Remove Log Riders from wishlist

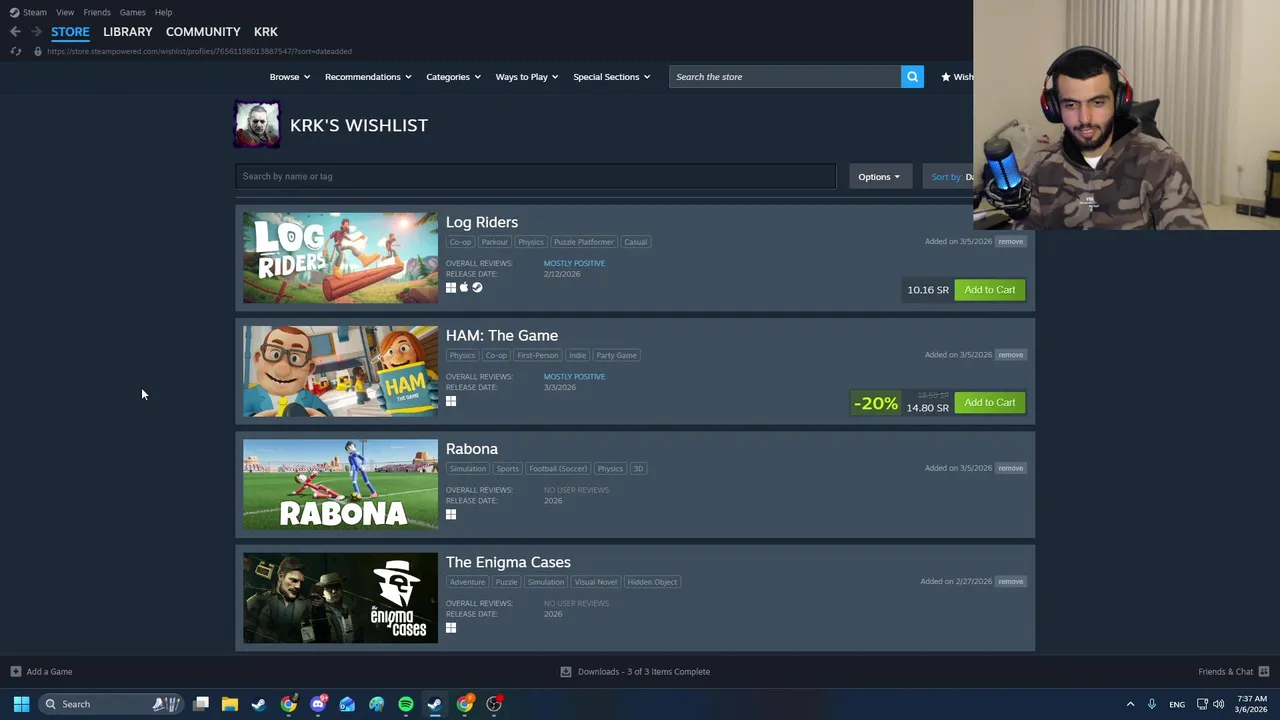tap(1010, 241)
